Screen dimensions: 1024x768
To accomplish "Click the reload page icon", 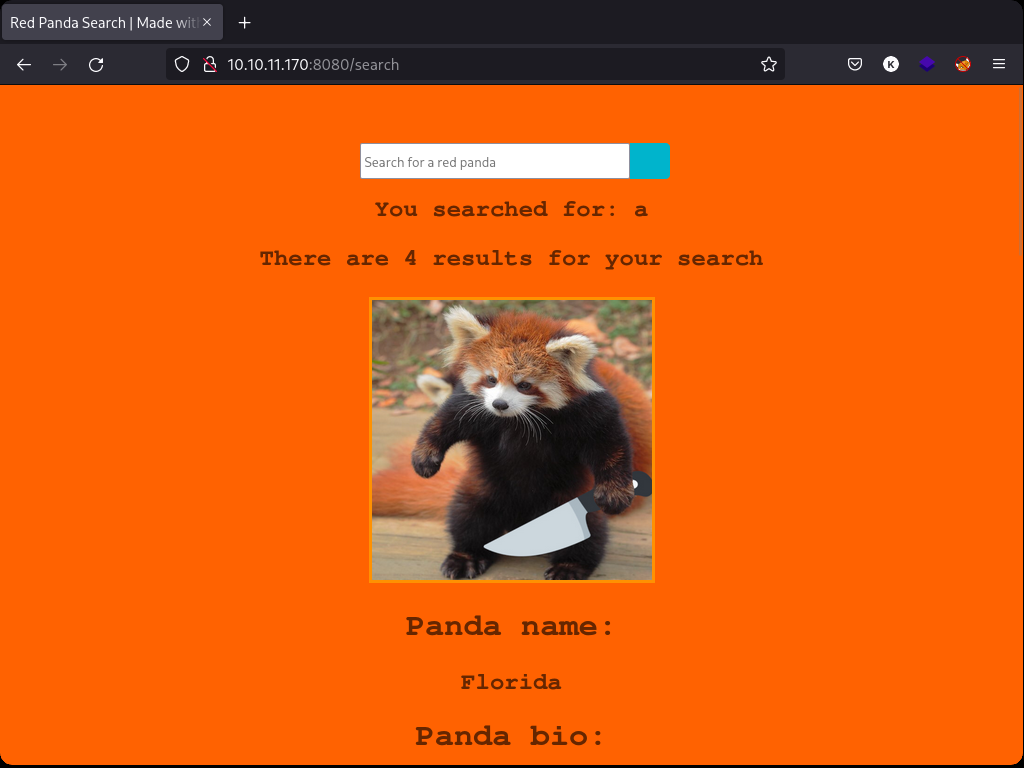I will click(x=96, y=64).
